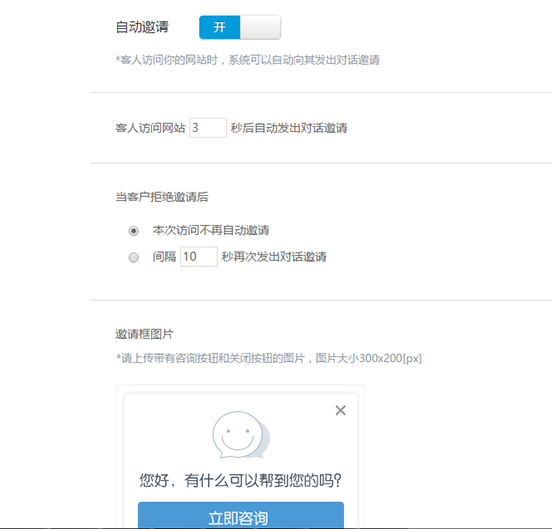
Task: Click the visit delay field containing 3
Action: pyautogui.click(x=208, y=128)
